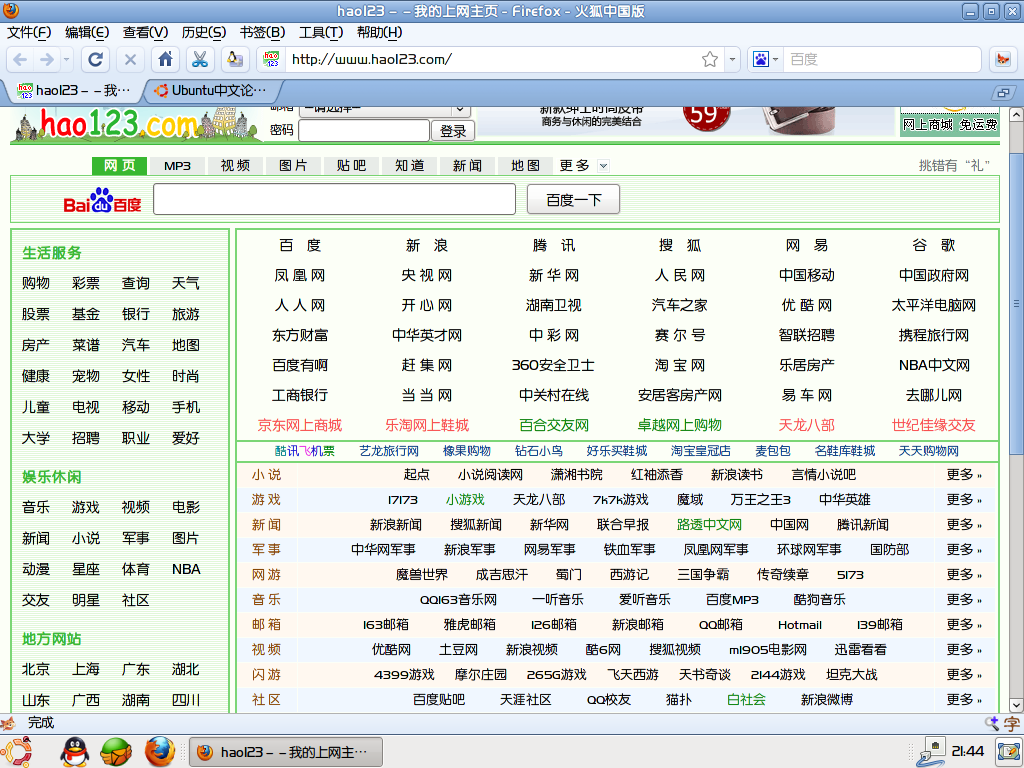
Task: Open the 魔兽世界 link in 网游 row
Action: pos(422,575)
